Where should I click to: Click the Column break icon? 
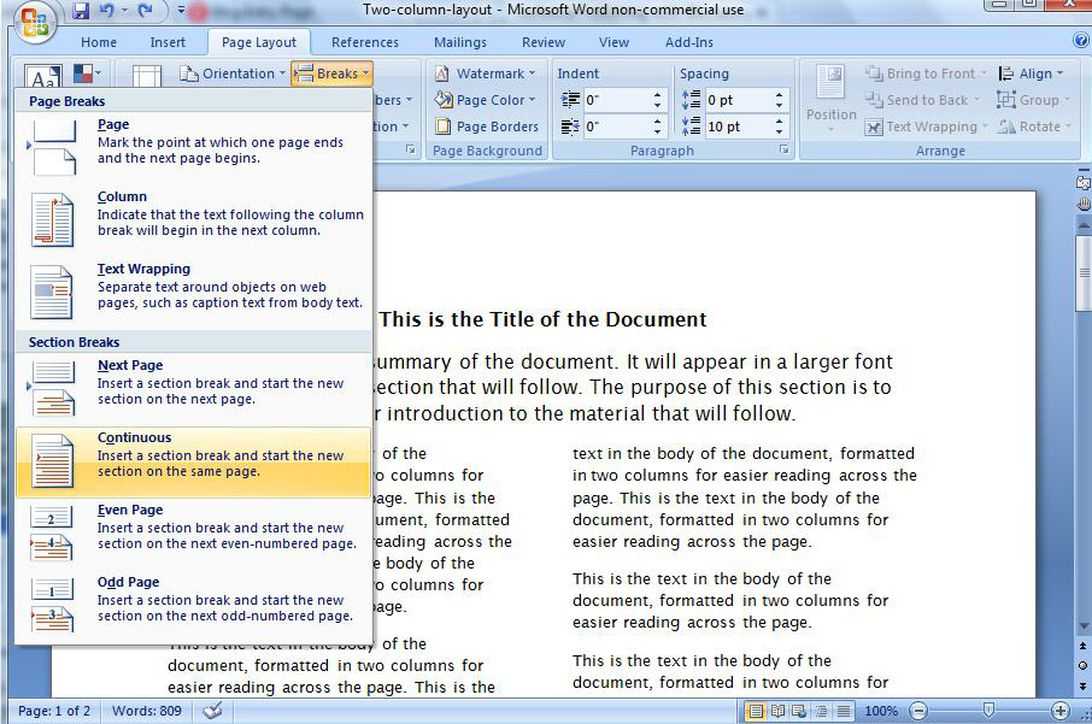(x=52, y=219)
